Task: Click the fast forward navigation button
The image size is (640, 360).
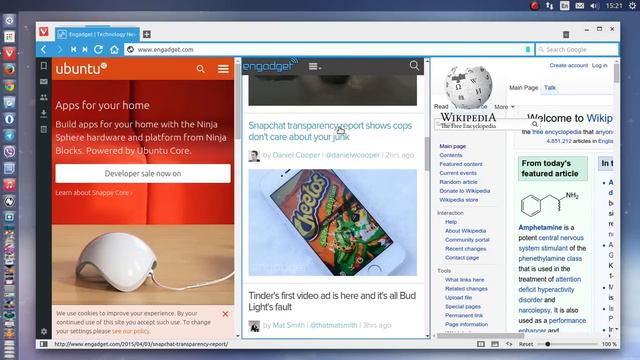Action: [x=85, y=49]
